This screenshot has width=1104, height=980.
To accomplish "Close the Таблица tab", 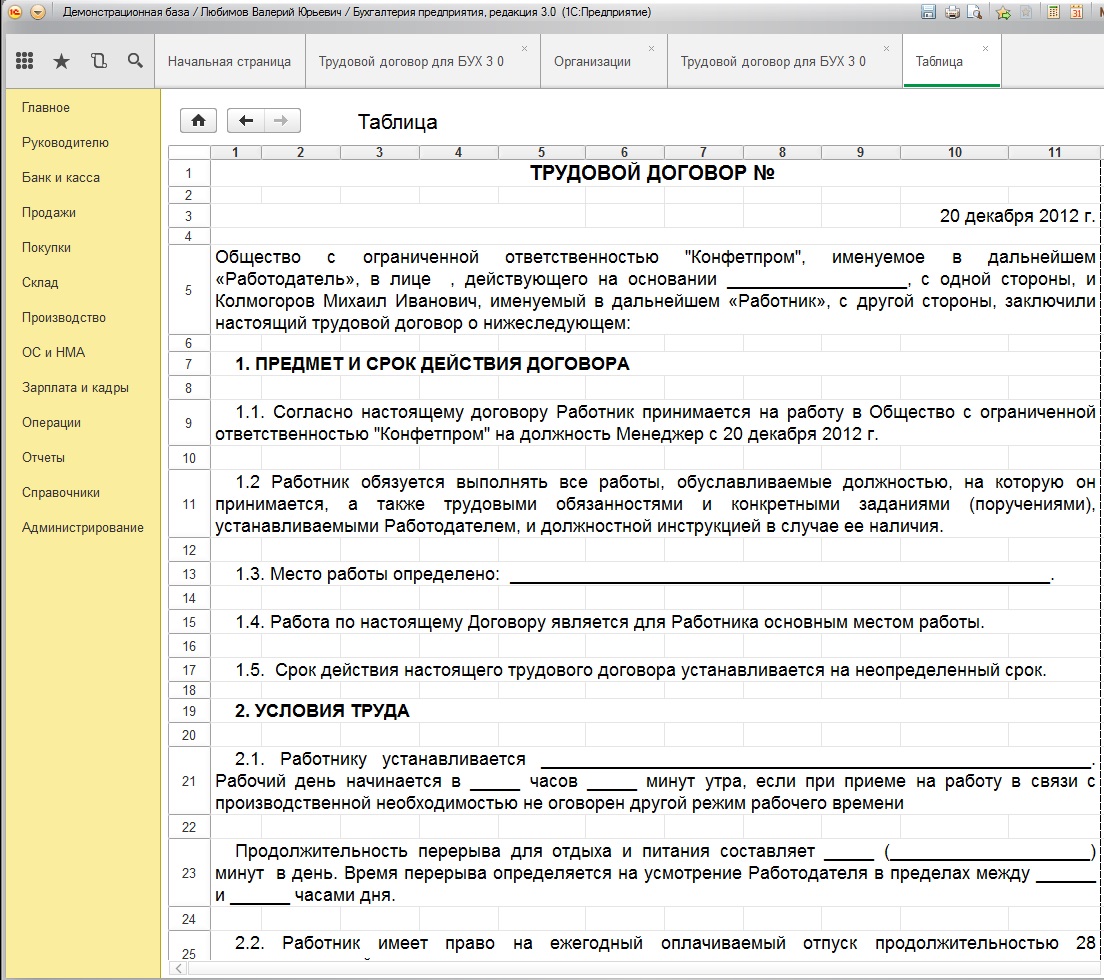I will coord(985,49).
